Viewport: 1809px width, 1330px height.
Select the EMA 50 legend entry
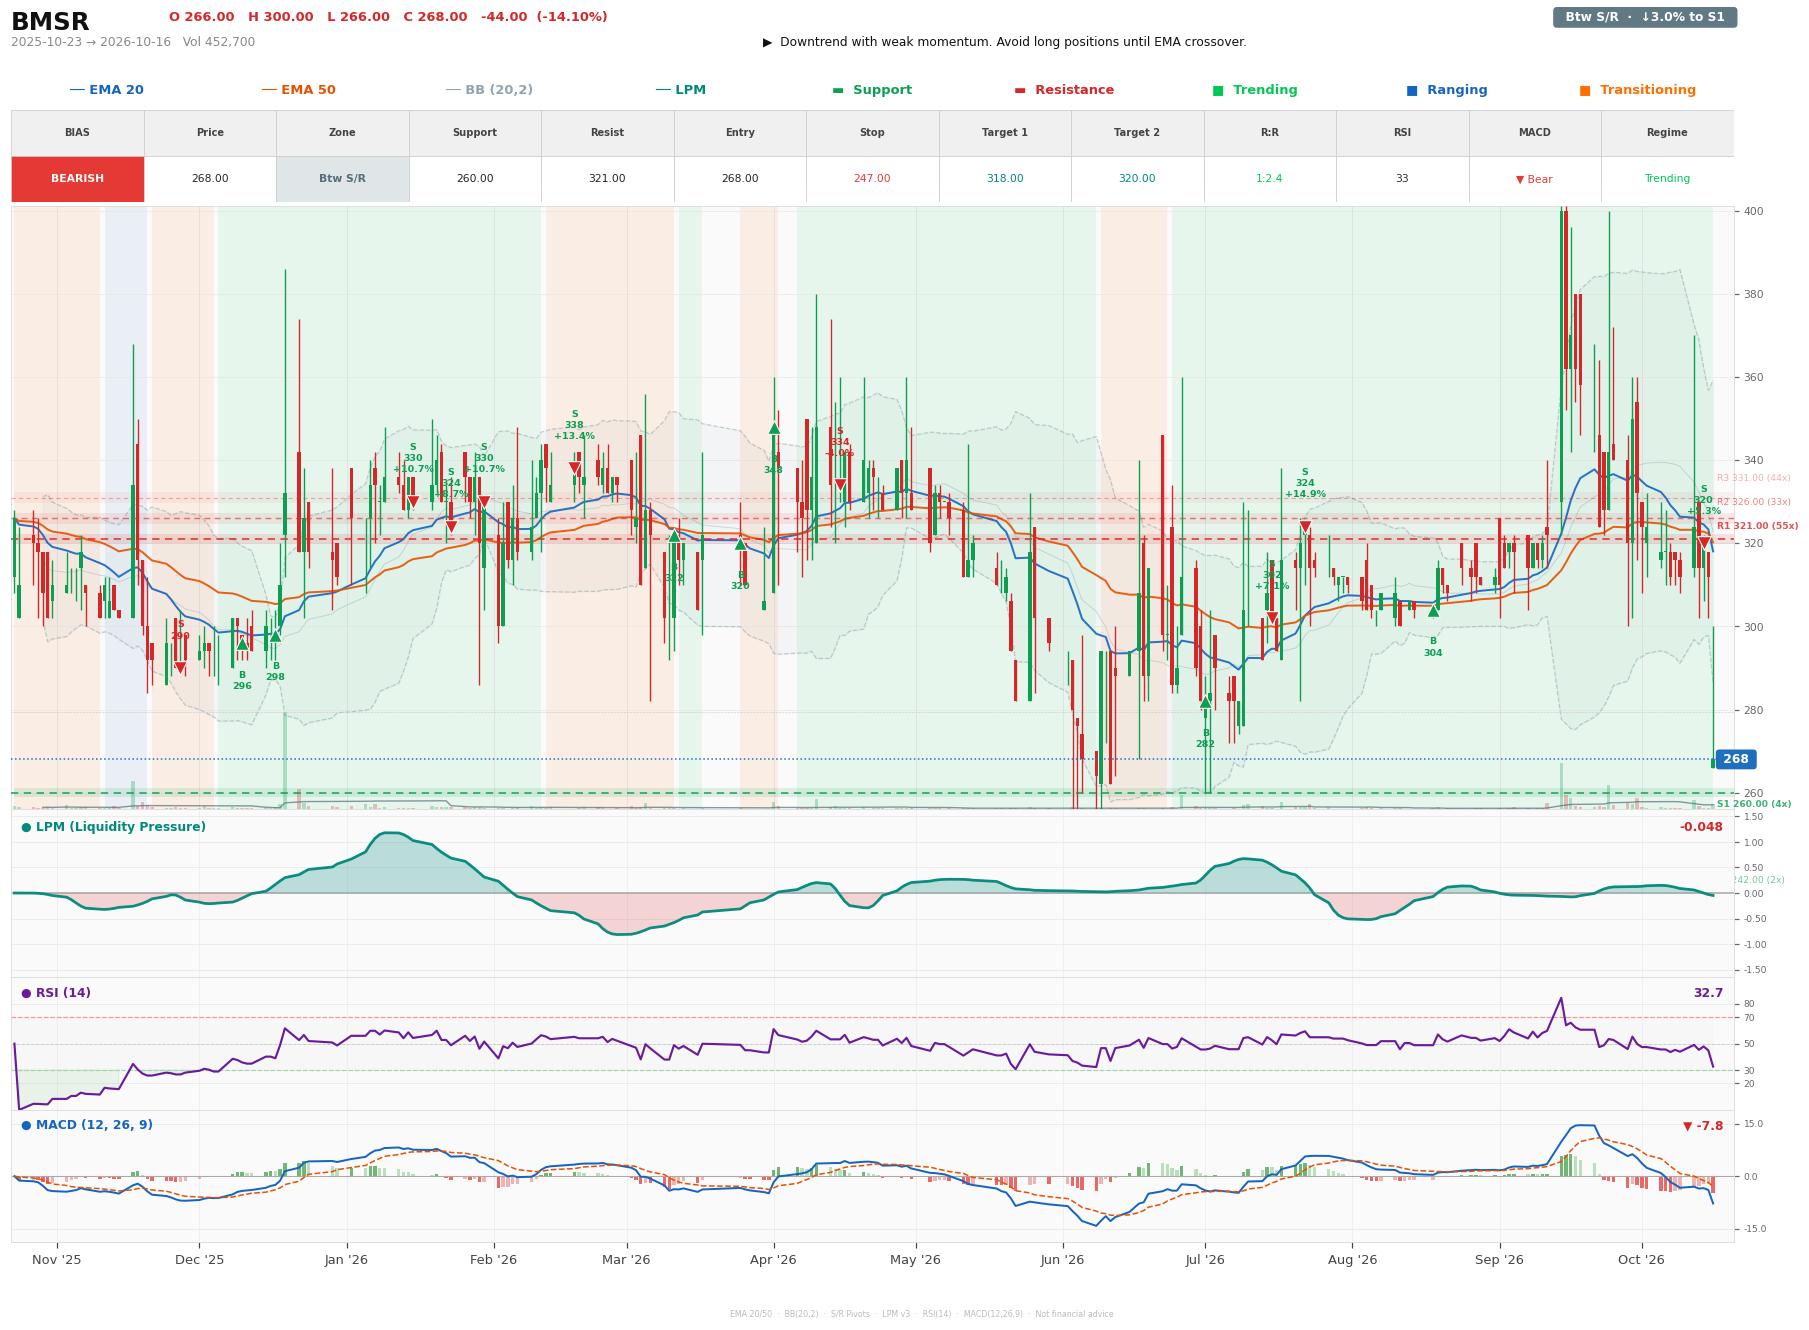pyautogui.click(x=298, y=90)
